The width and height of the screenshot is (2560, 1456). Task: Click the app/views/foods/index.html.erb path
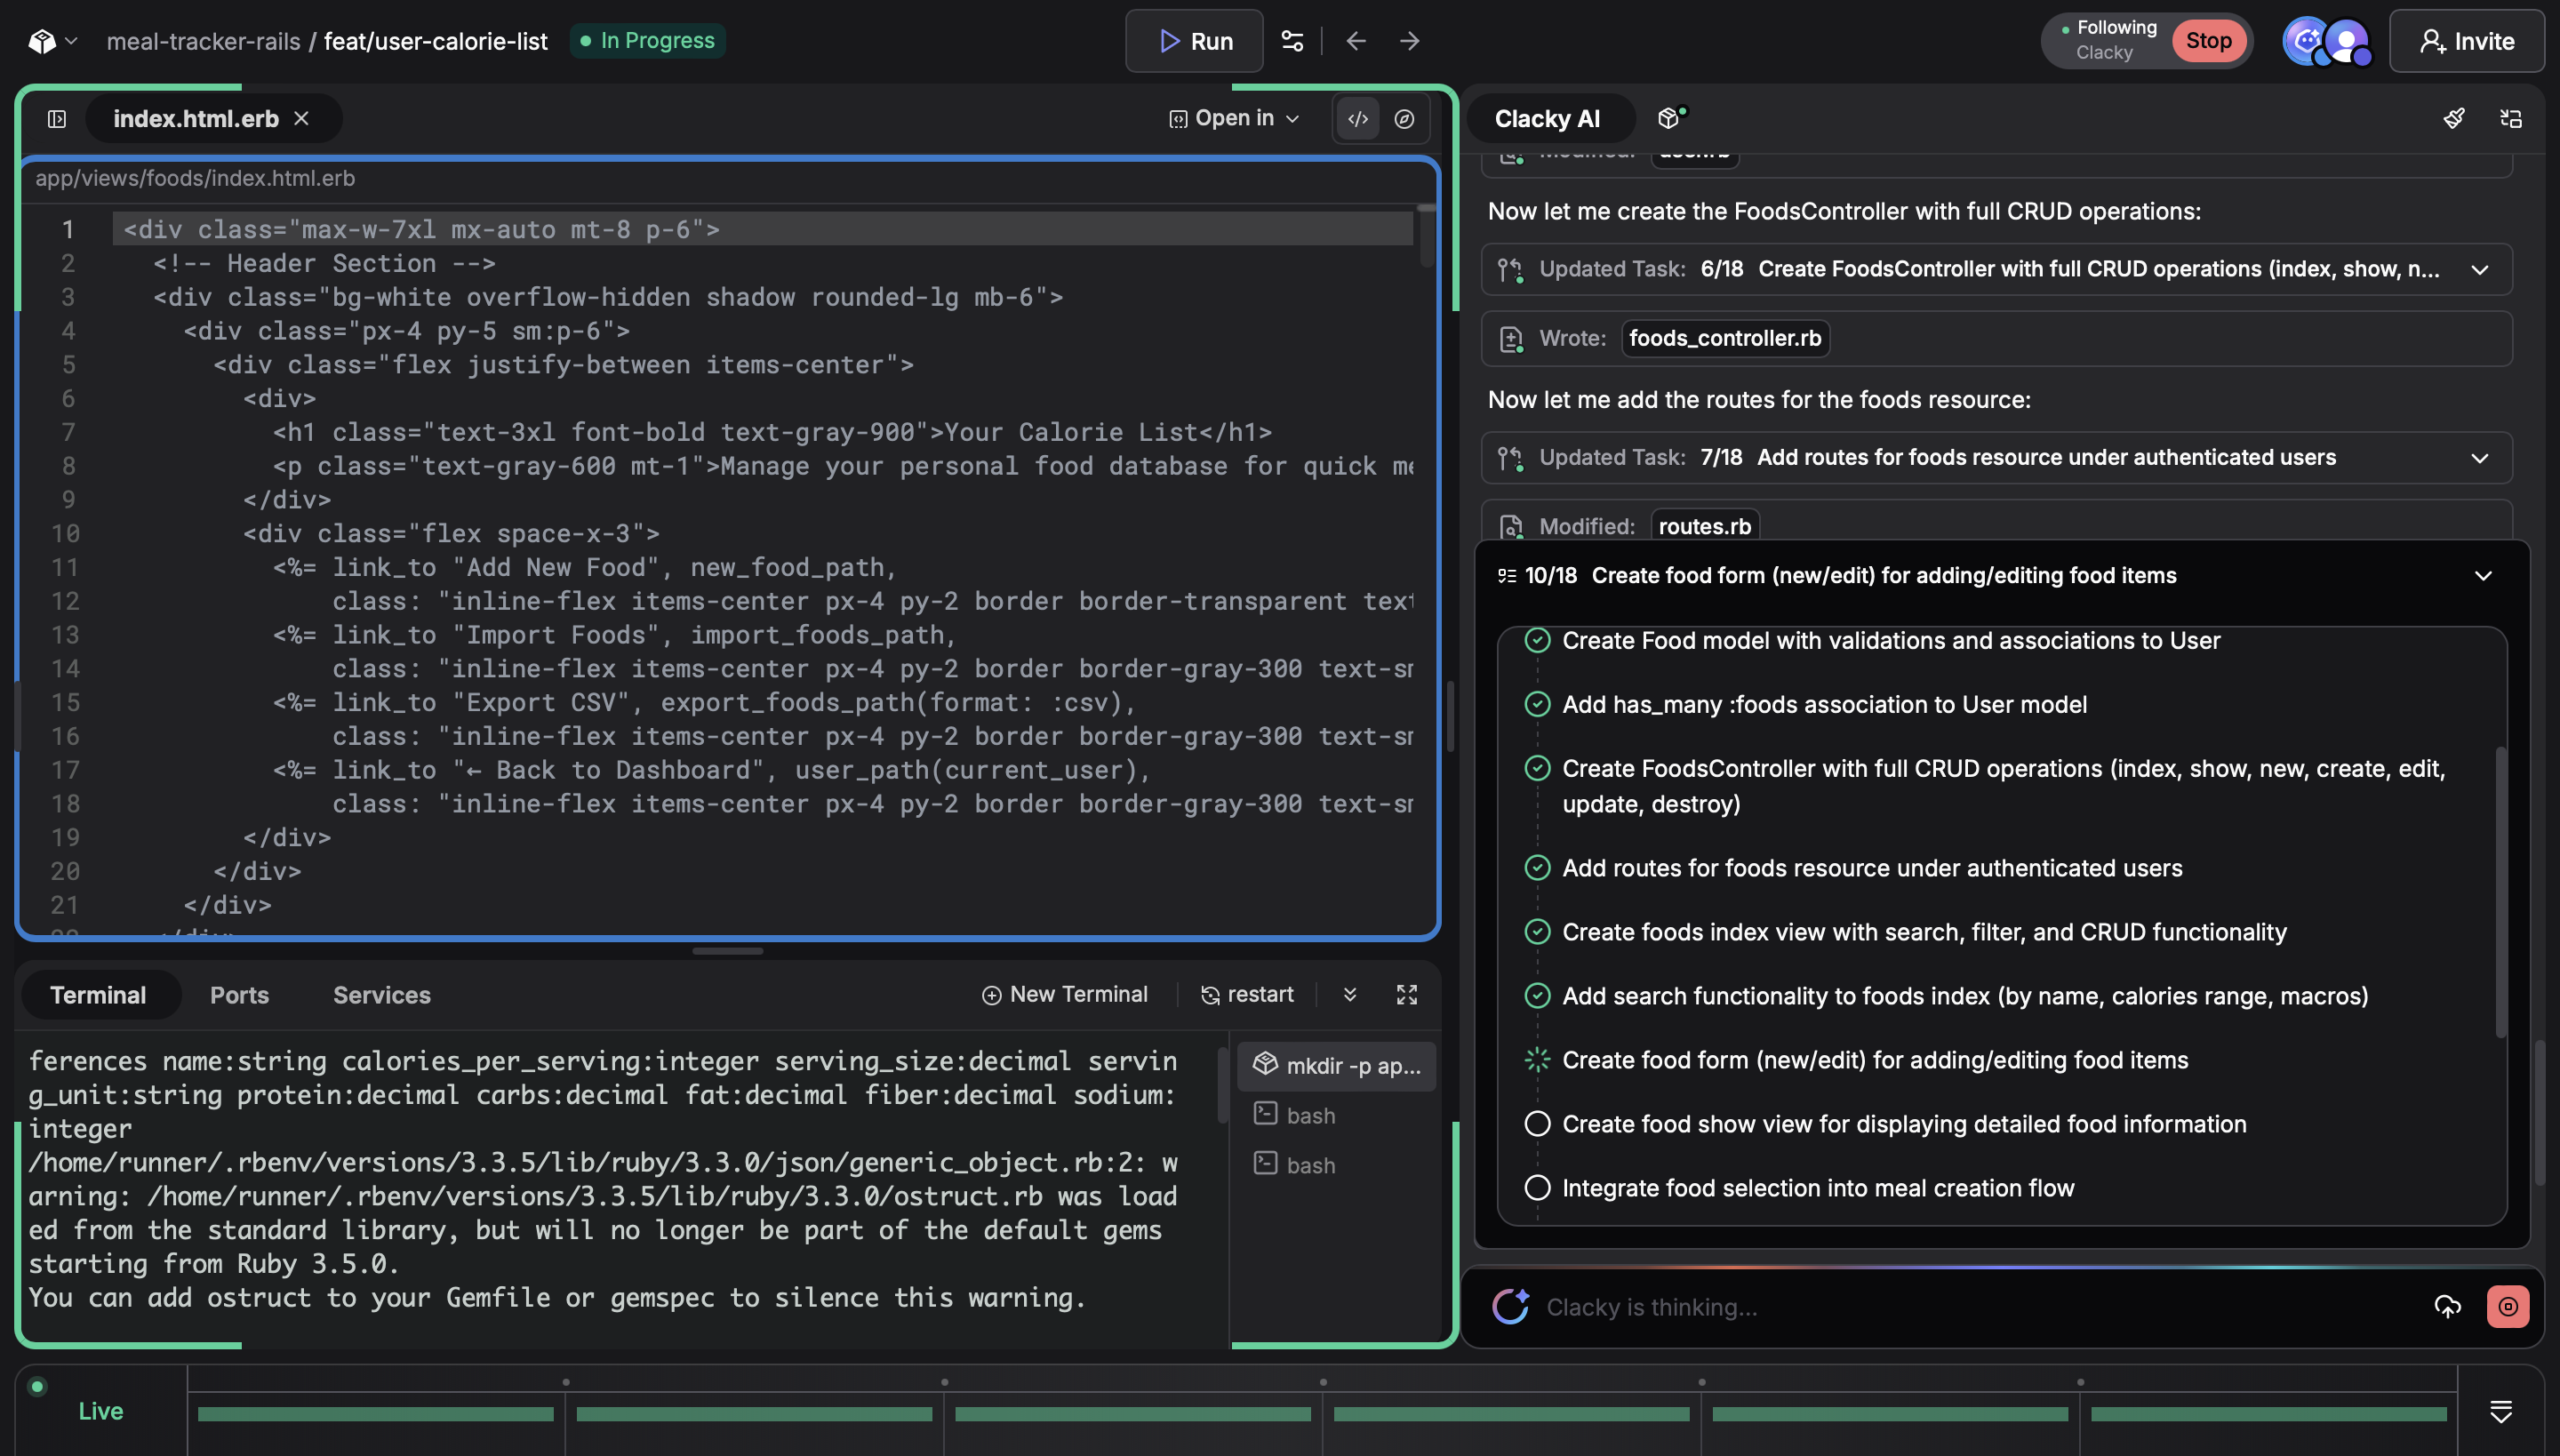195,178
